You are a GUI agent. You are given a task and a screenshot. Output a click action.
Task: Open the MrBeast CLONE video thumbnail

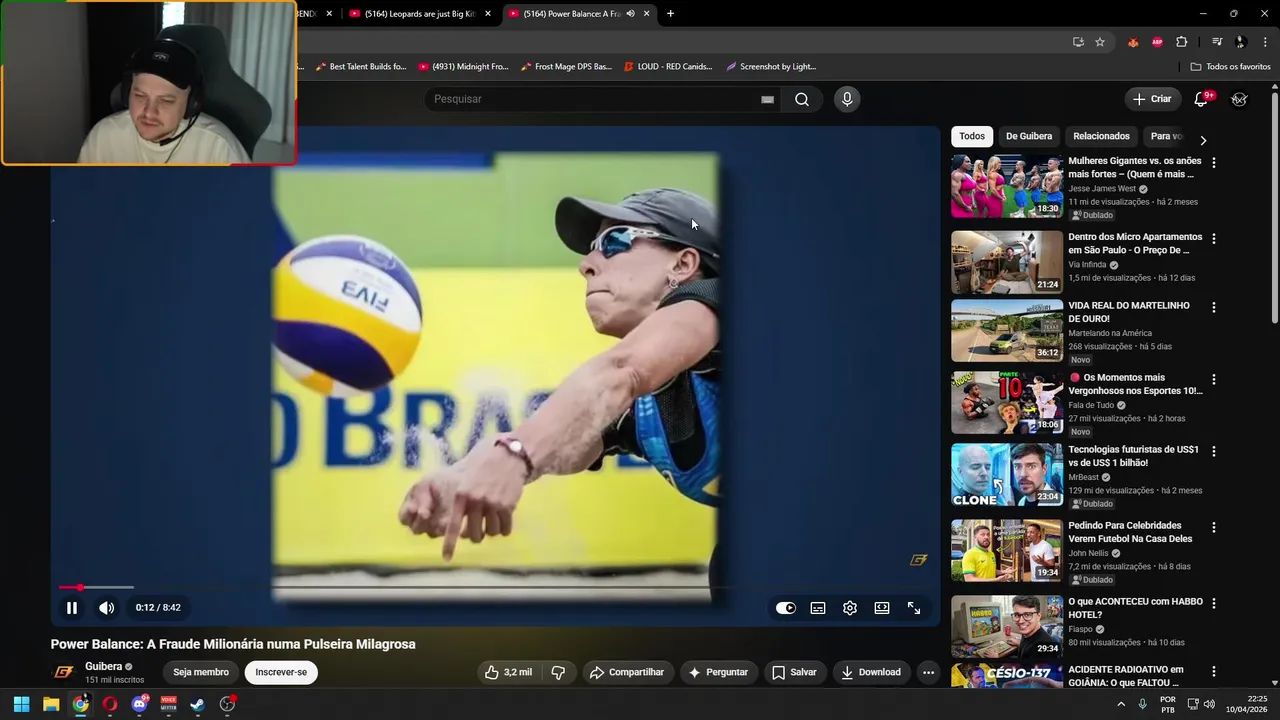click(x=1007, y=475)
